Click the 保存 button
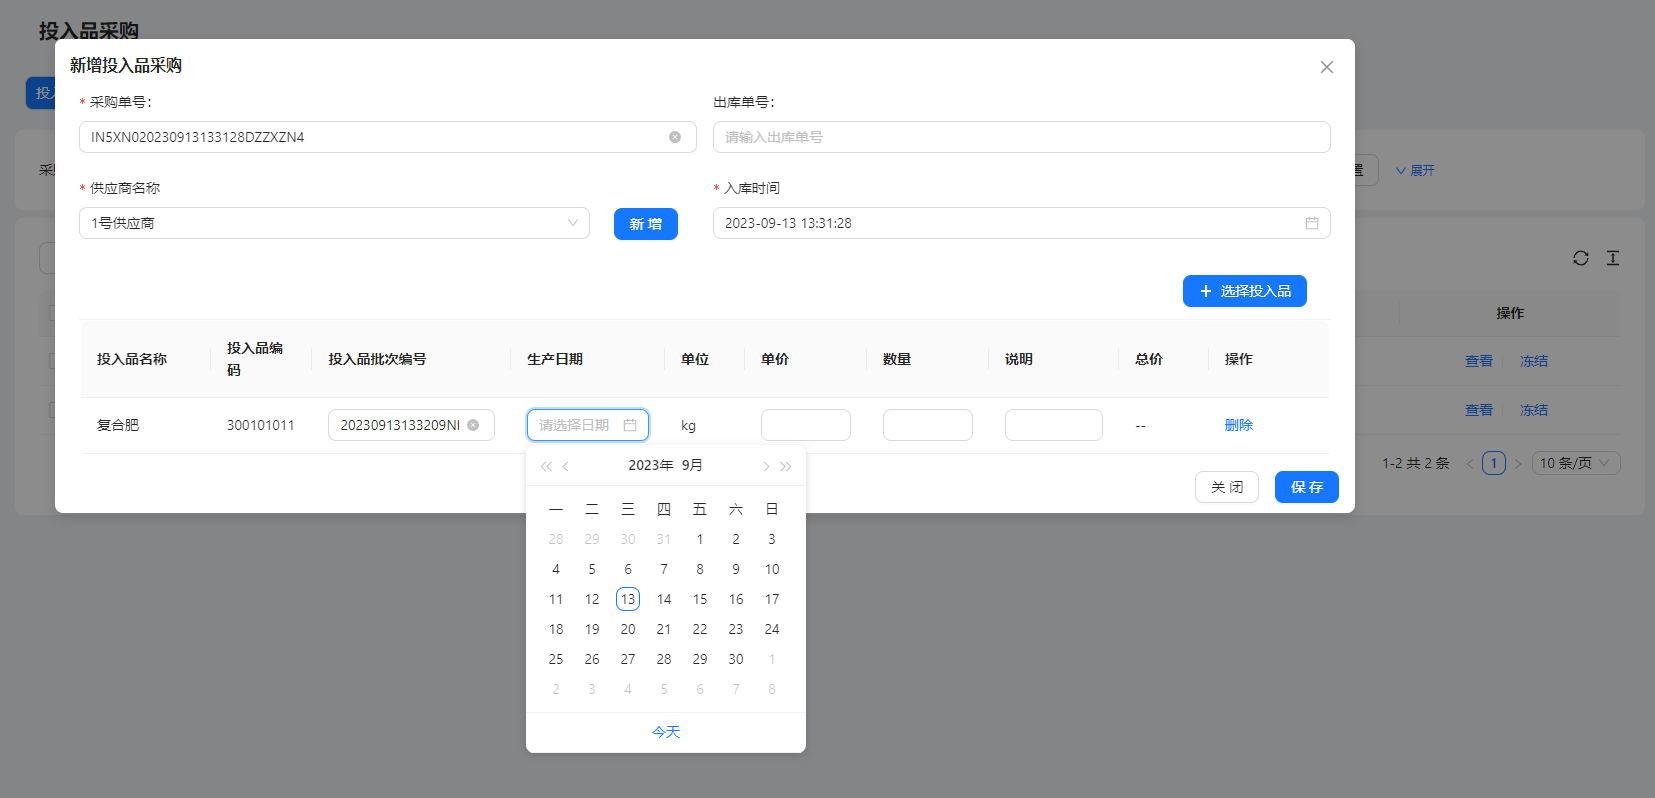 point(1307,487)
